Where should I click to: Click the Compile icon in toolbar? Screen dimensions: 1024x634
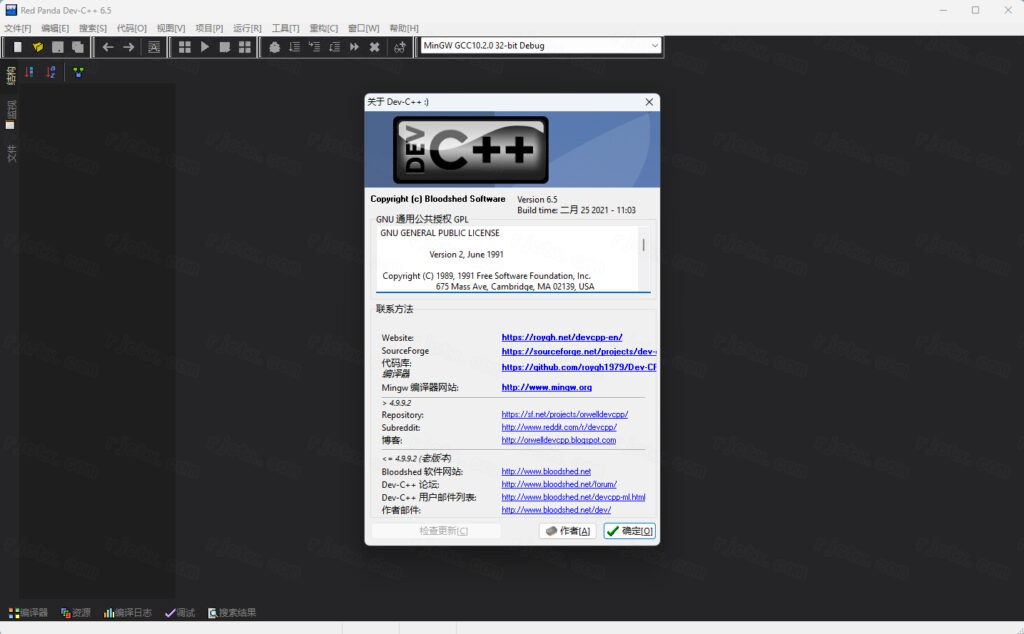coord(185,47)
